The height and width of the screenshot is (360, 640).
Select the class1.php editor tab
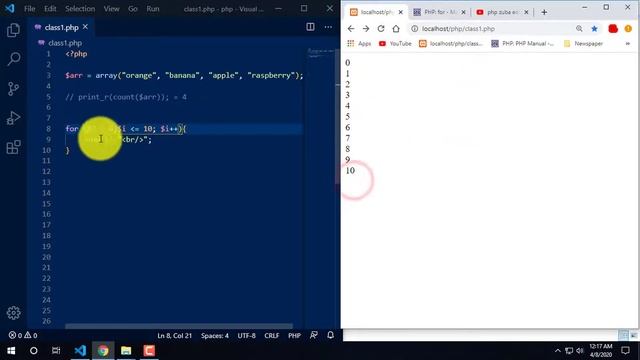click(x=60, y=27)
